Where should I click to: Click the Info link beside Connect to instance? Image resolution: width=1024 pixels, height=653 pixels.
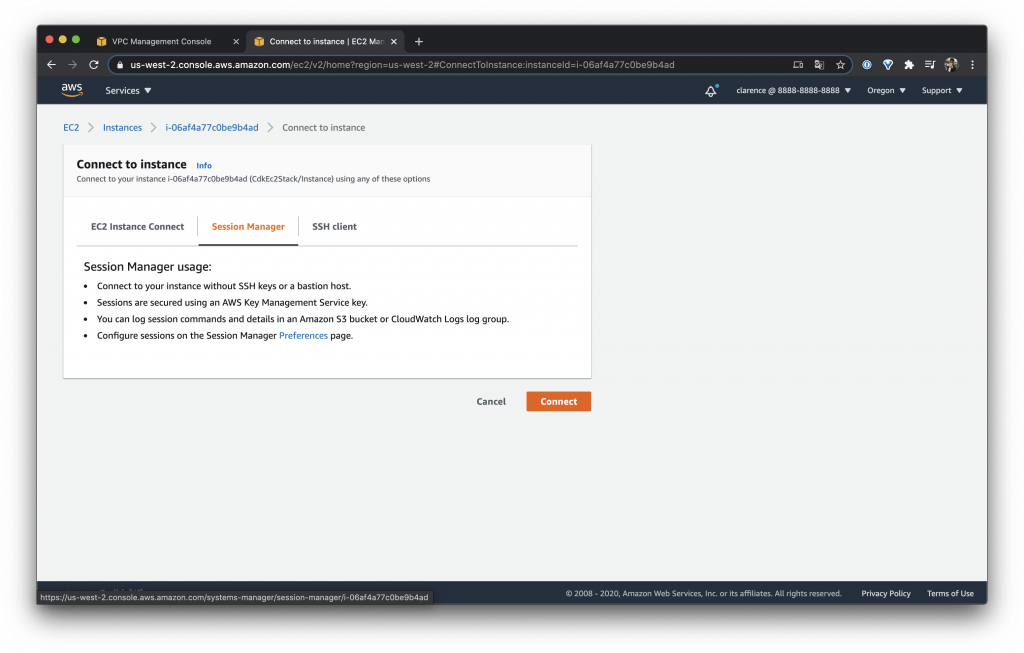[204, 165]
